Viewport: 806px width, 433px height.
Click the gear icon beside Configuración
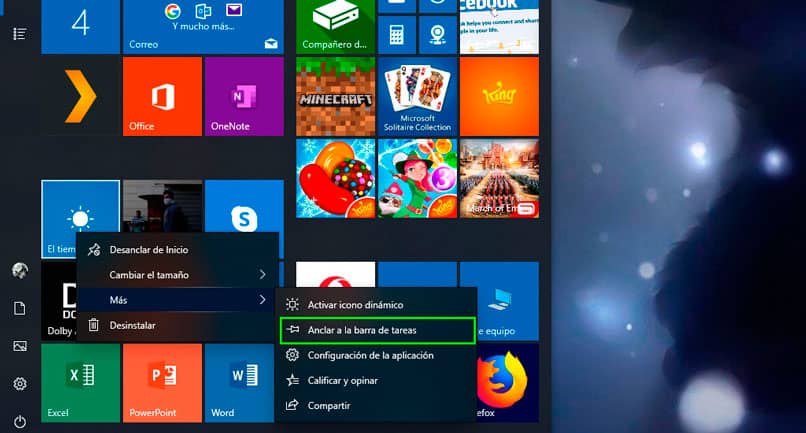coord(292,355)
